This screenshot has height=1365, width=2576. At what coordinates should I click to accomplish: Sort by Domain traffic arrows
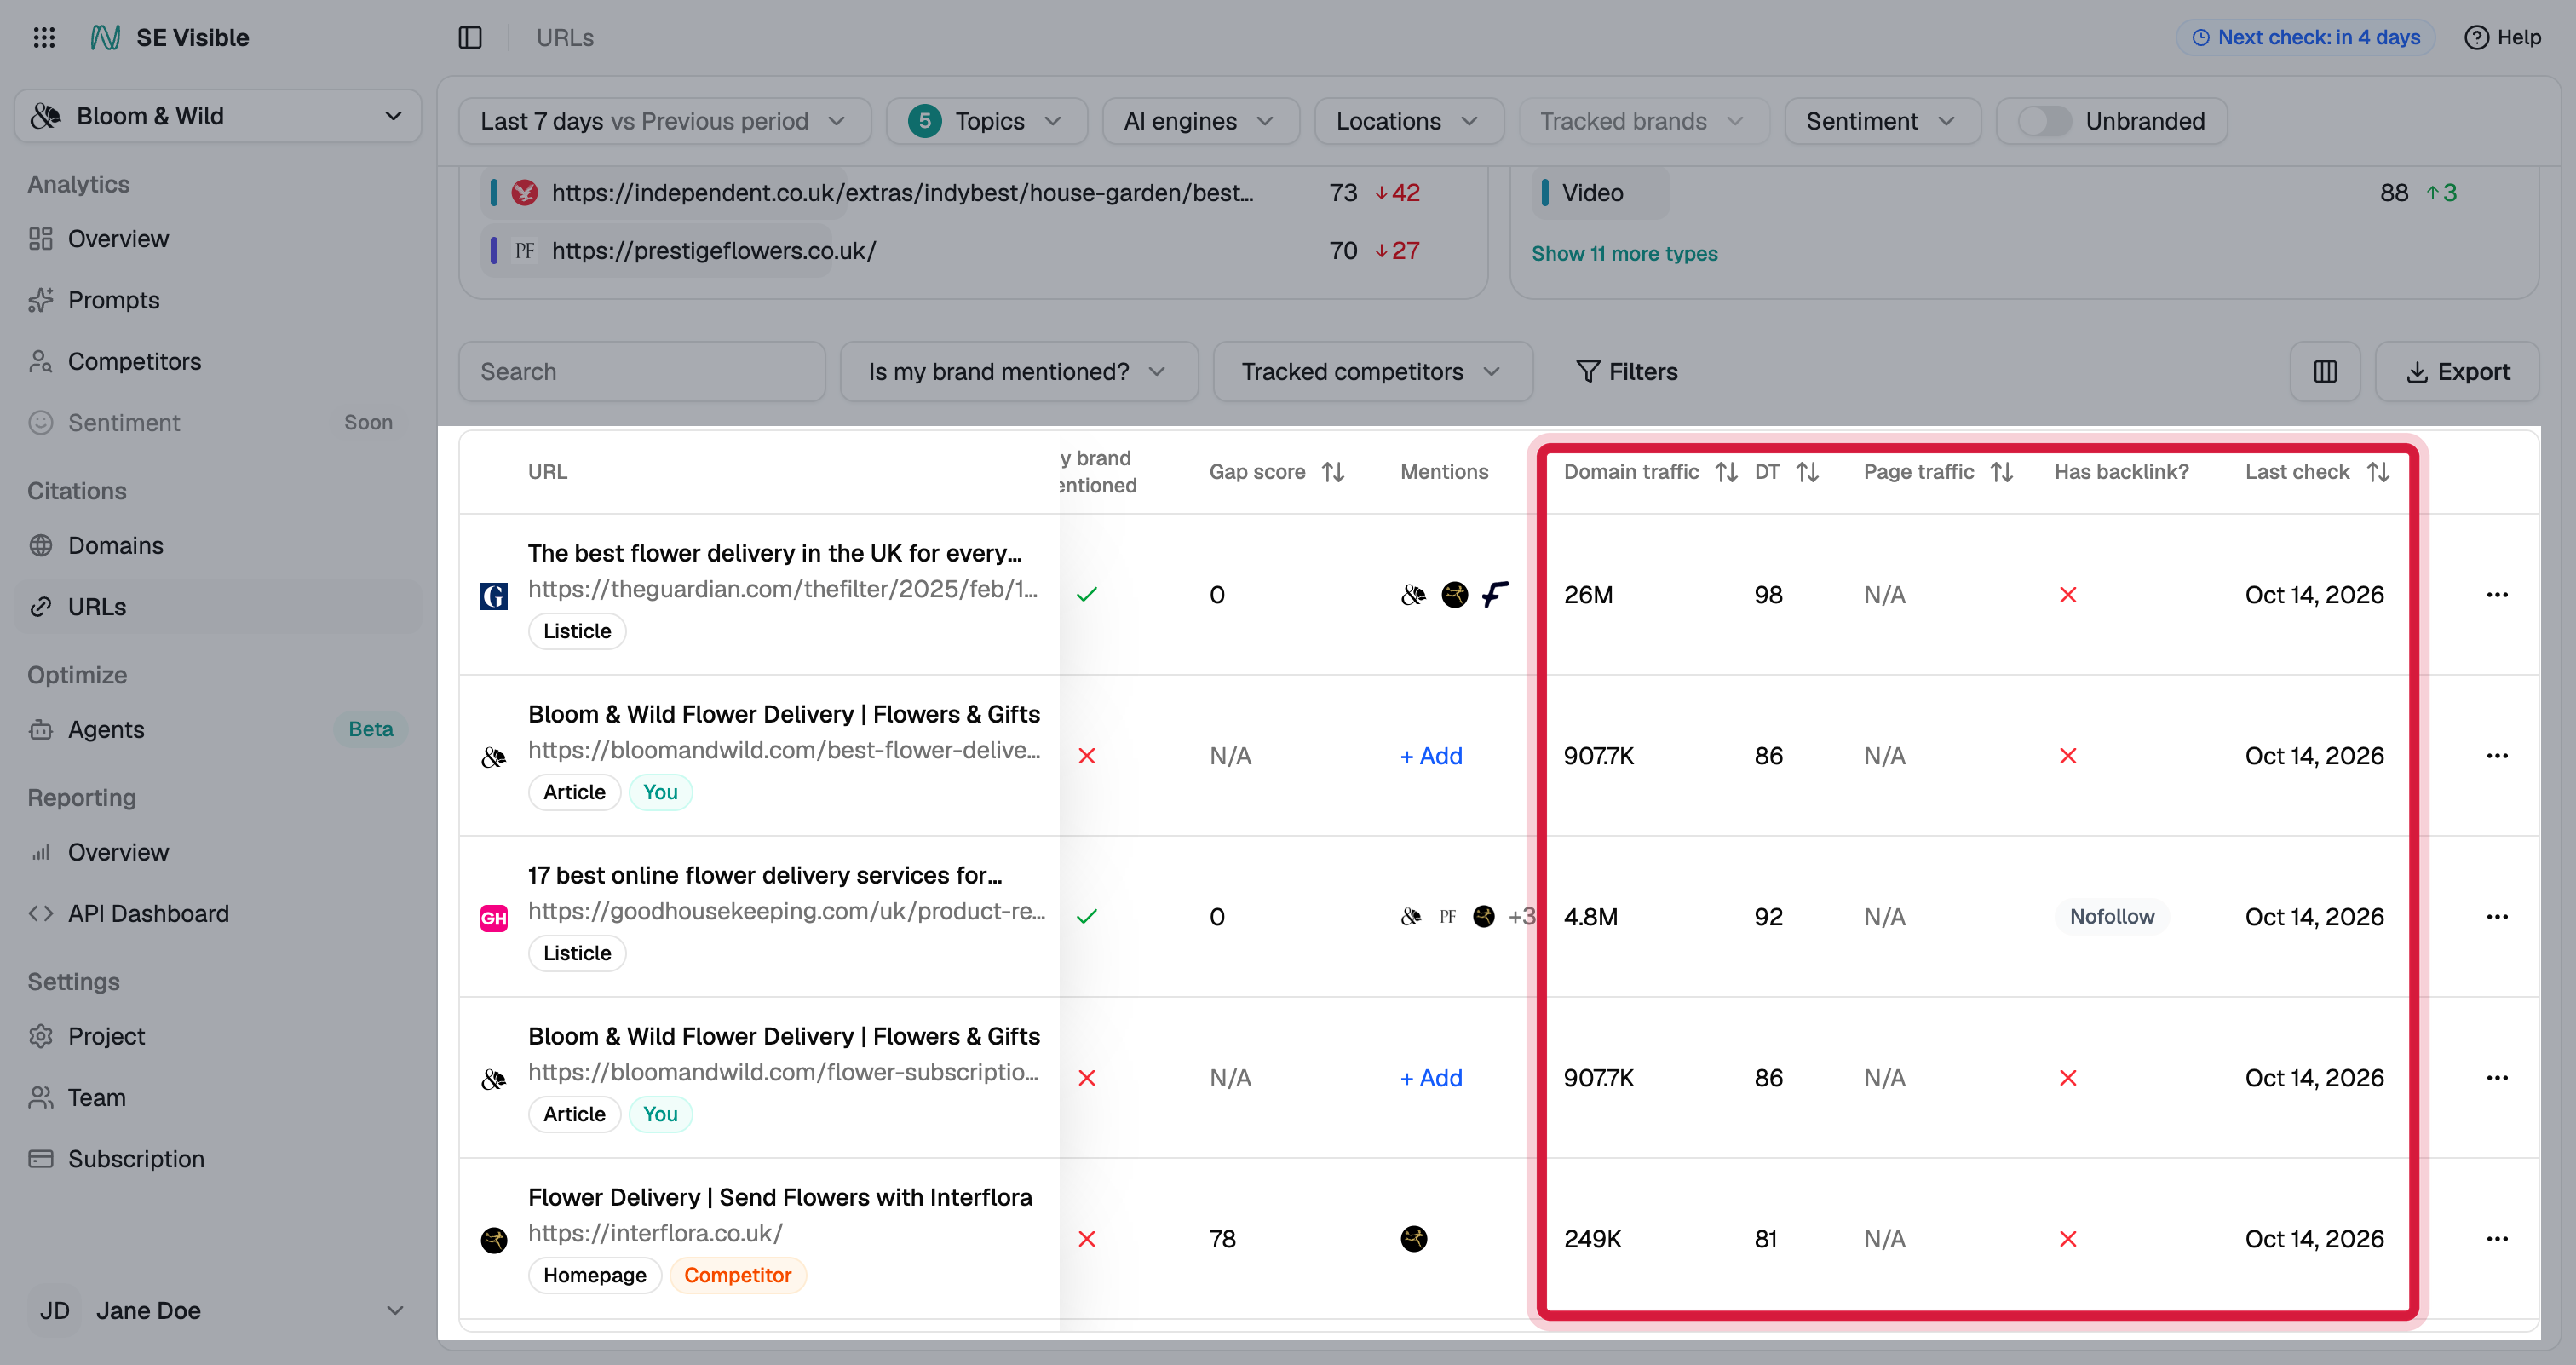click(1726, 472)
